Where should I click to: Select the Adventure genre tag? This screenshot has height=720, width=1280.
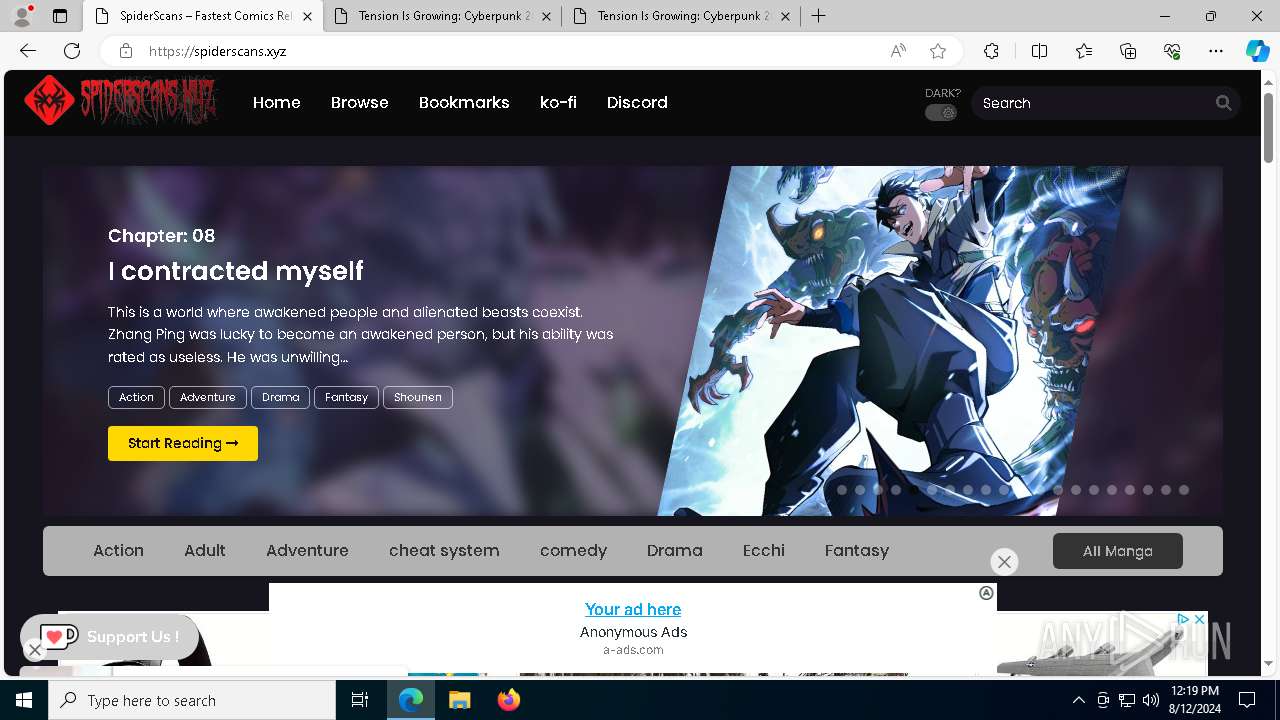pos(208,397)
